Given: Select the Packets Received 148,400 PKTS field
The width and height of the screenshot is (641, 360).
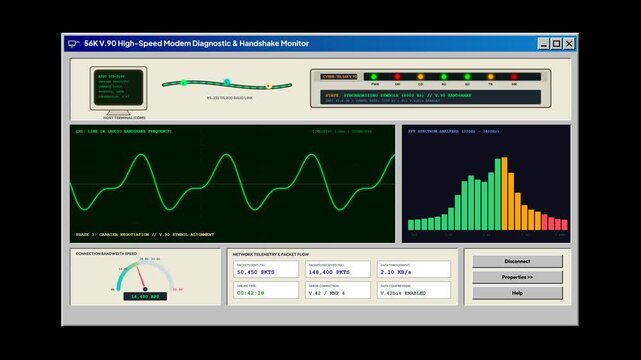Looking at the screenshot, I should pos(338,269).
